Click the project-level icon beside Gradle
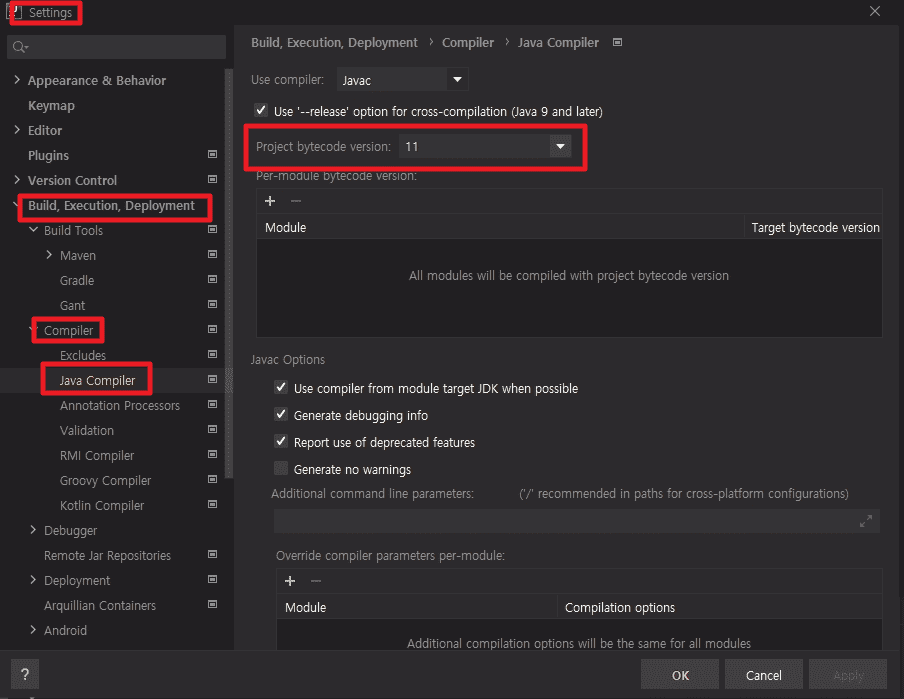 click(x=212, y=280)
